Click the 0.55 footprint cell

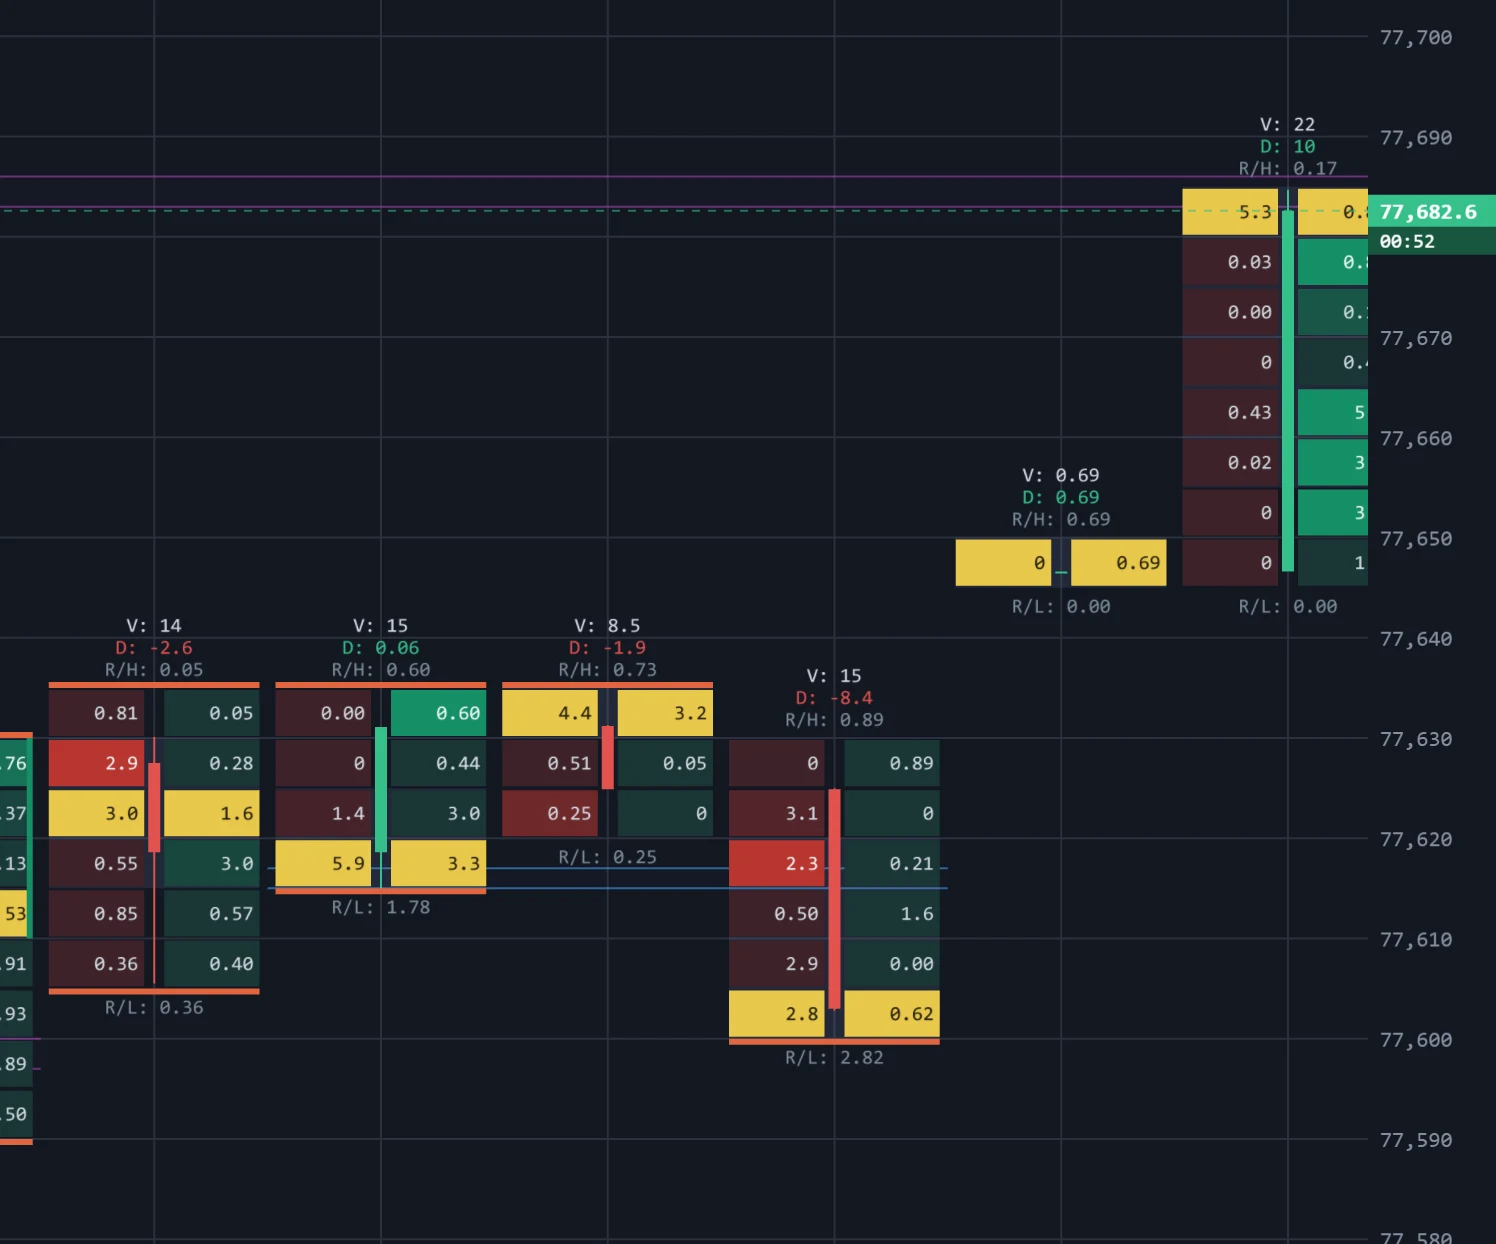pos(97,863)
